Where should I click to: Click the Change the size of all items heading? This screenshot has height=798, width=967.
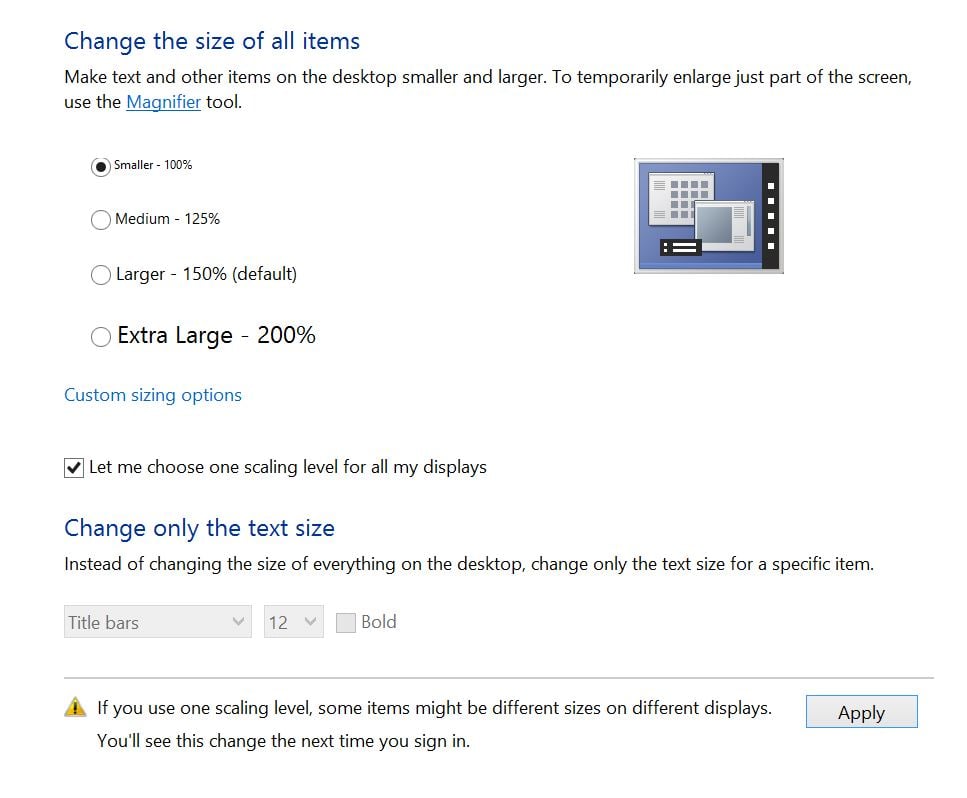tap(212, 41)
